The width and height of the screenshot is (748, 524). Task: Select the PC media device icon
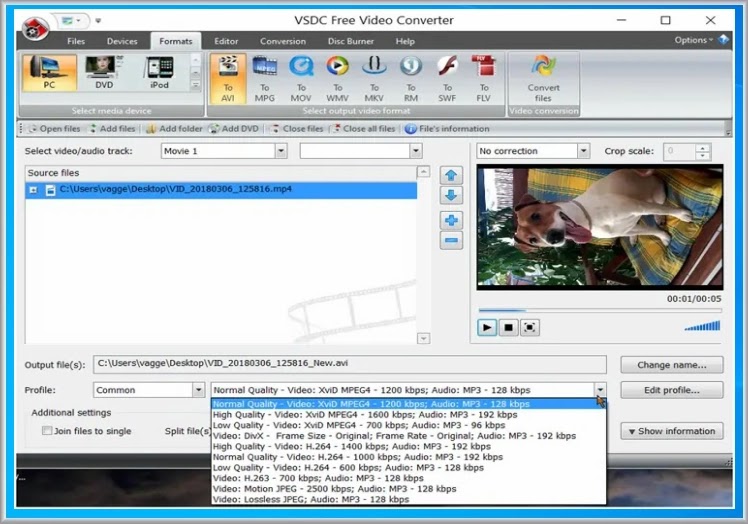click(49, 73)
